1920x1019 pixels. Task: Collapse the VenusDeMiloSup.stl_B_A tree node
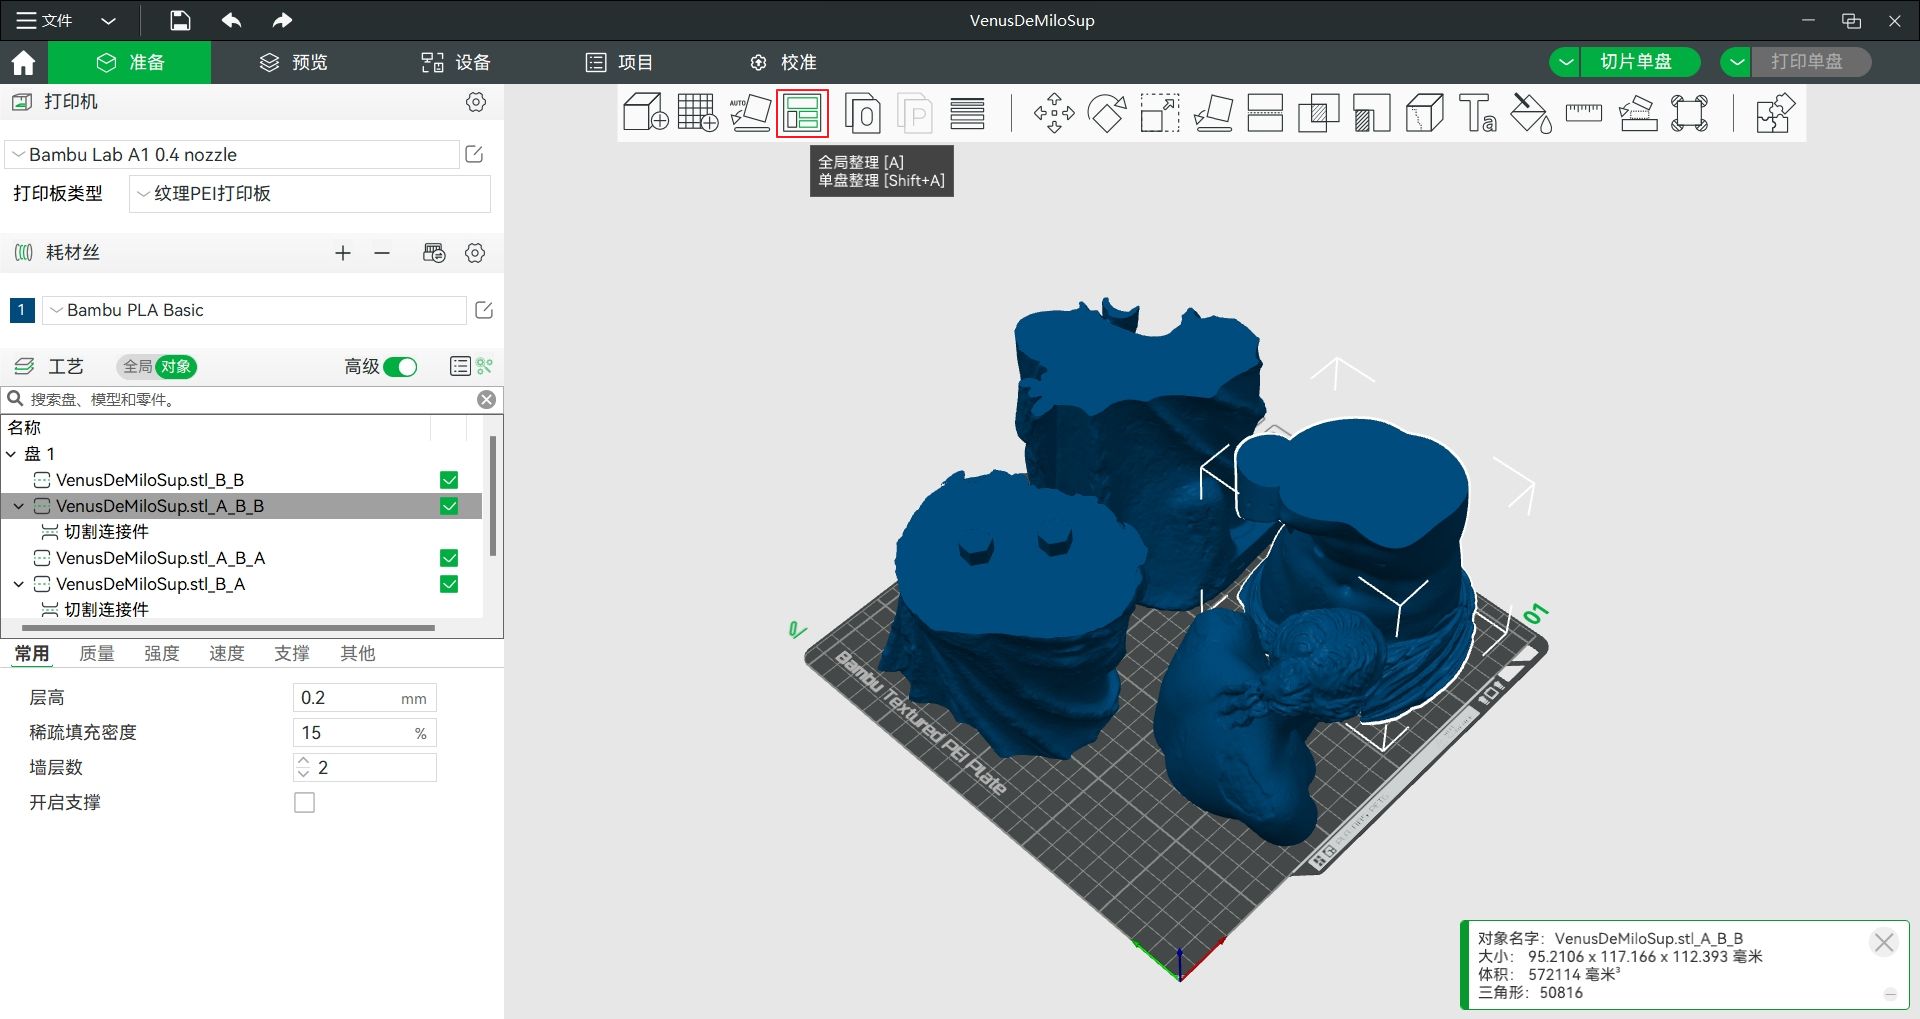click(x=18, y=584)
